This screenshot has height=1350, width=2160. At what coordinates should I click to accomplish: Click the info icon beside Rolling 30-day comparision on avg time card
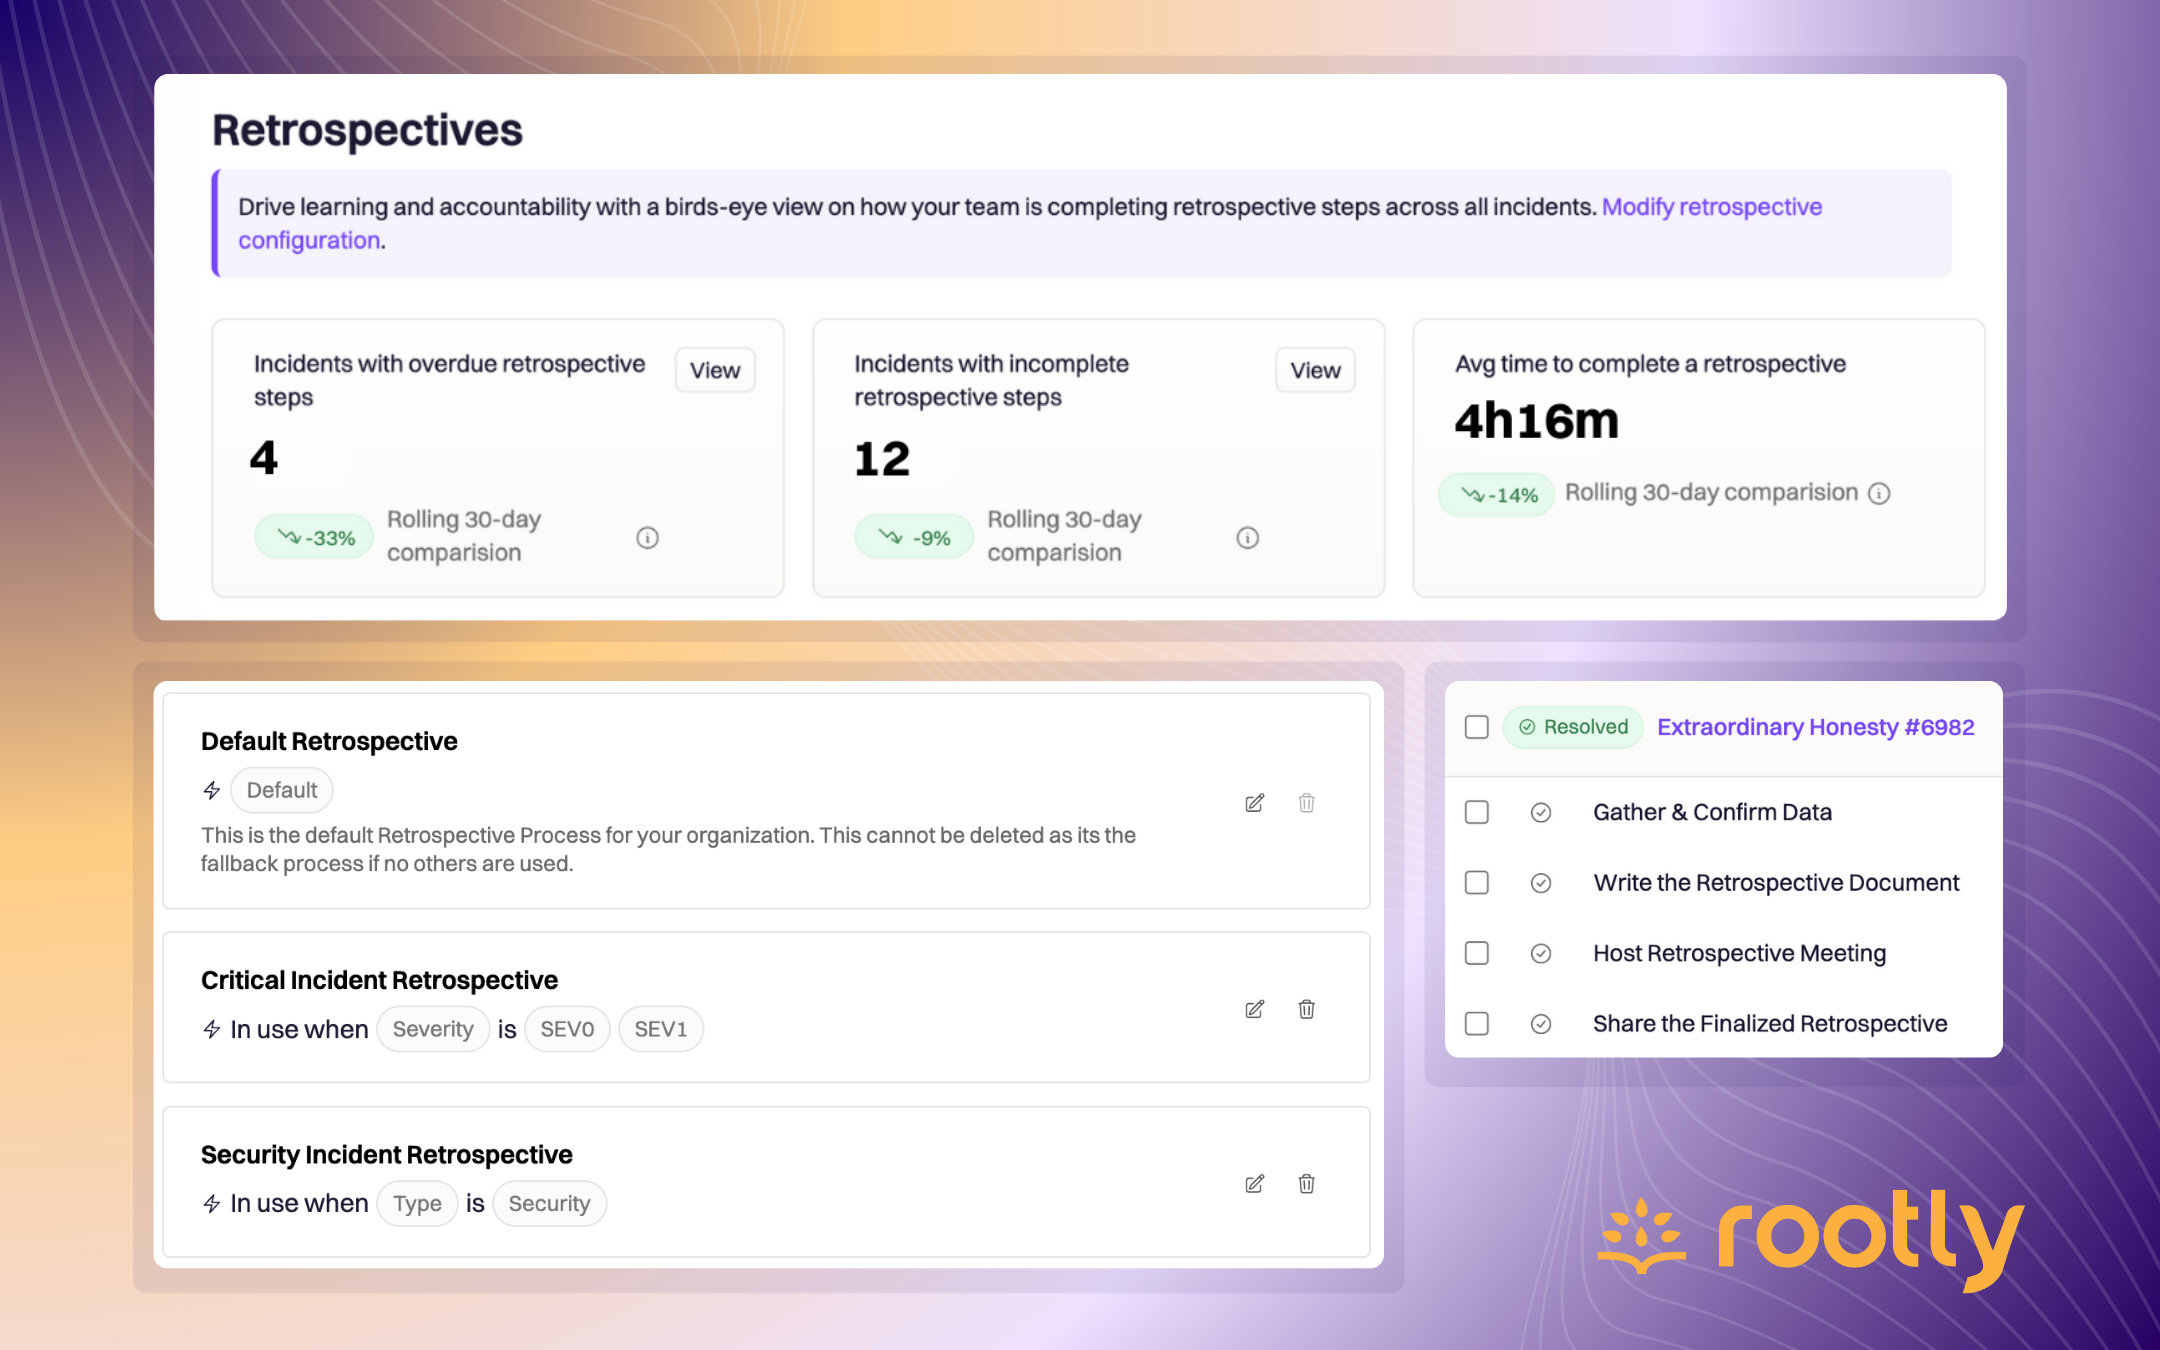[1880, 492]
